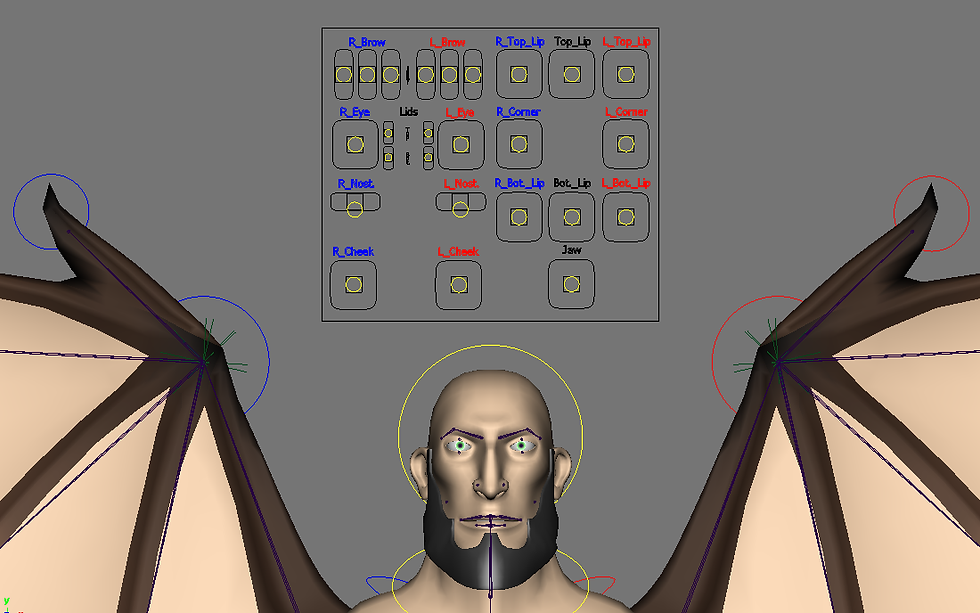The width and height of the screenshot is (980, 613).
Task: Select the right eye Bot lid control
Action: pyautogui.click(x=388, y=157)
